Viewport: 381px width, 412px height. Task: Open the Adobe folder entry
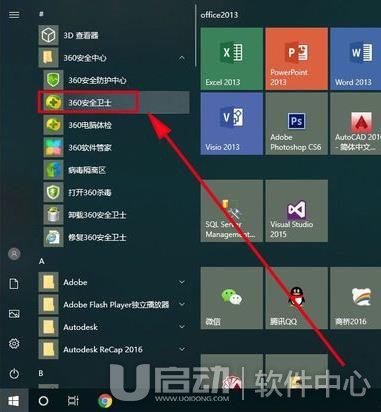pyautogui.click(x=113, y=282)
